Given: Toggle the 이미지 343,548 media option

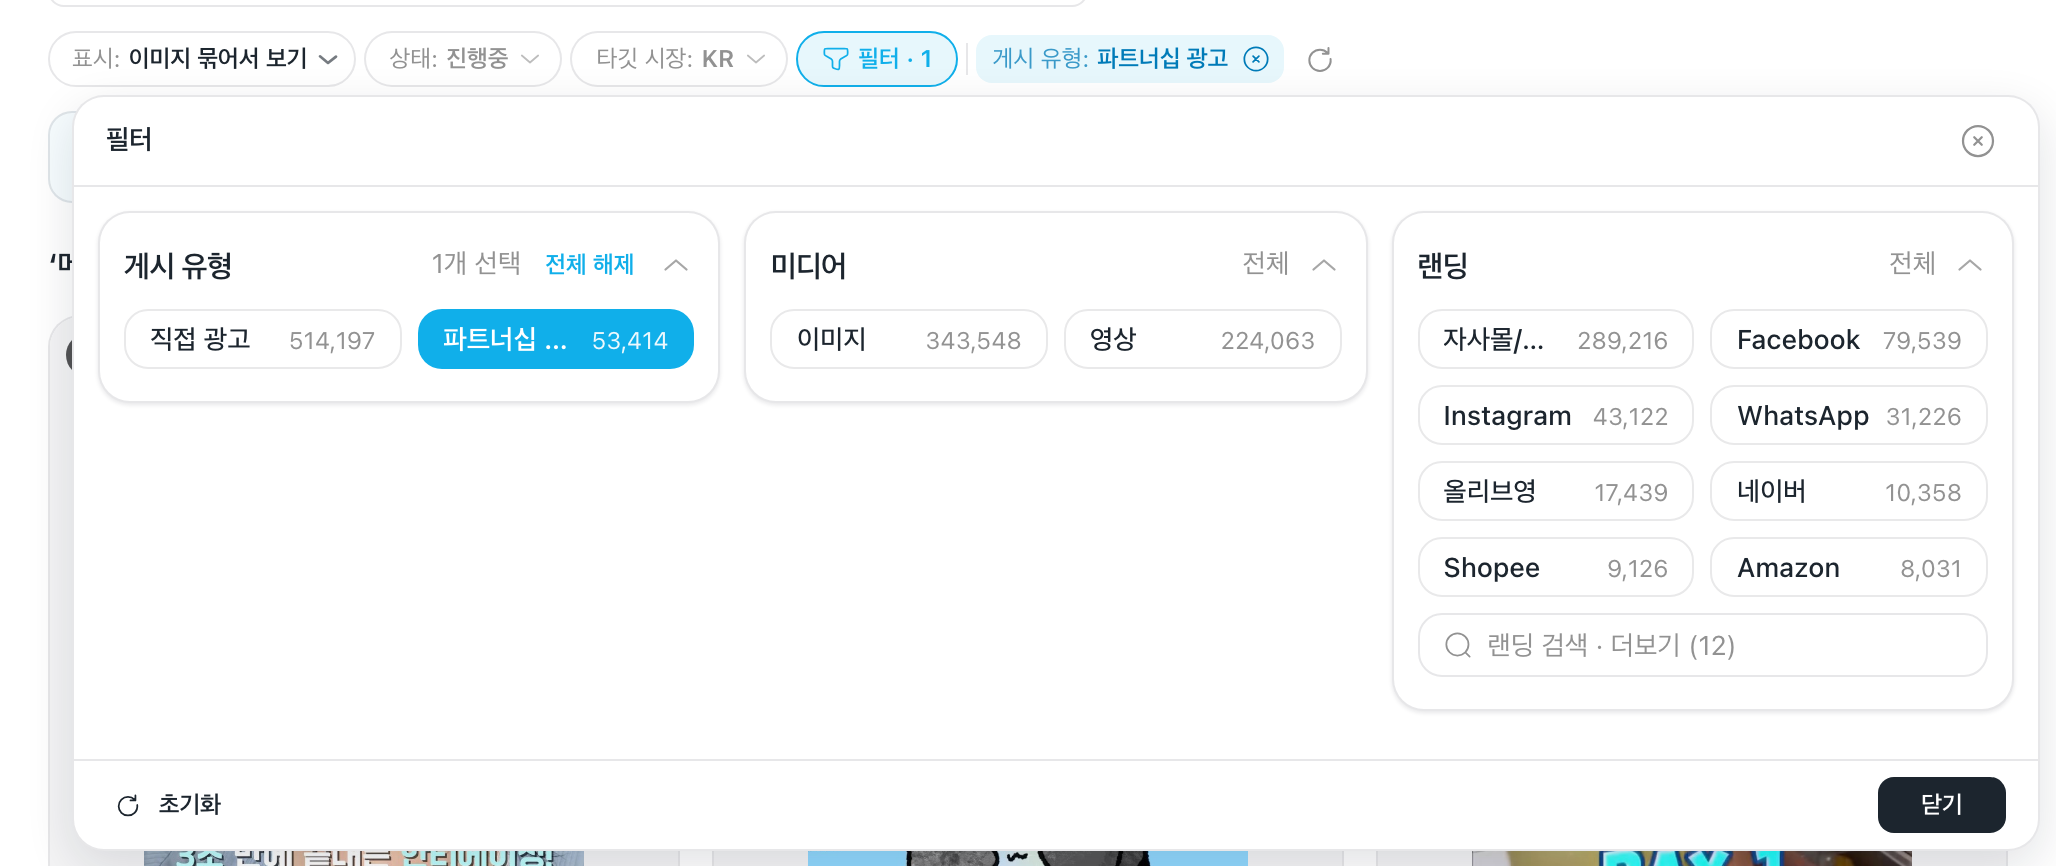Looking at the screenshot, I should click(909, 340).
